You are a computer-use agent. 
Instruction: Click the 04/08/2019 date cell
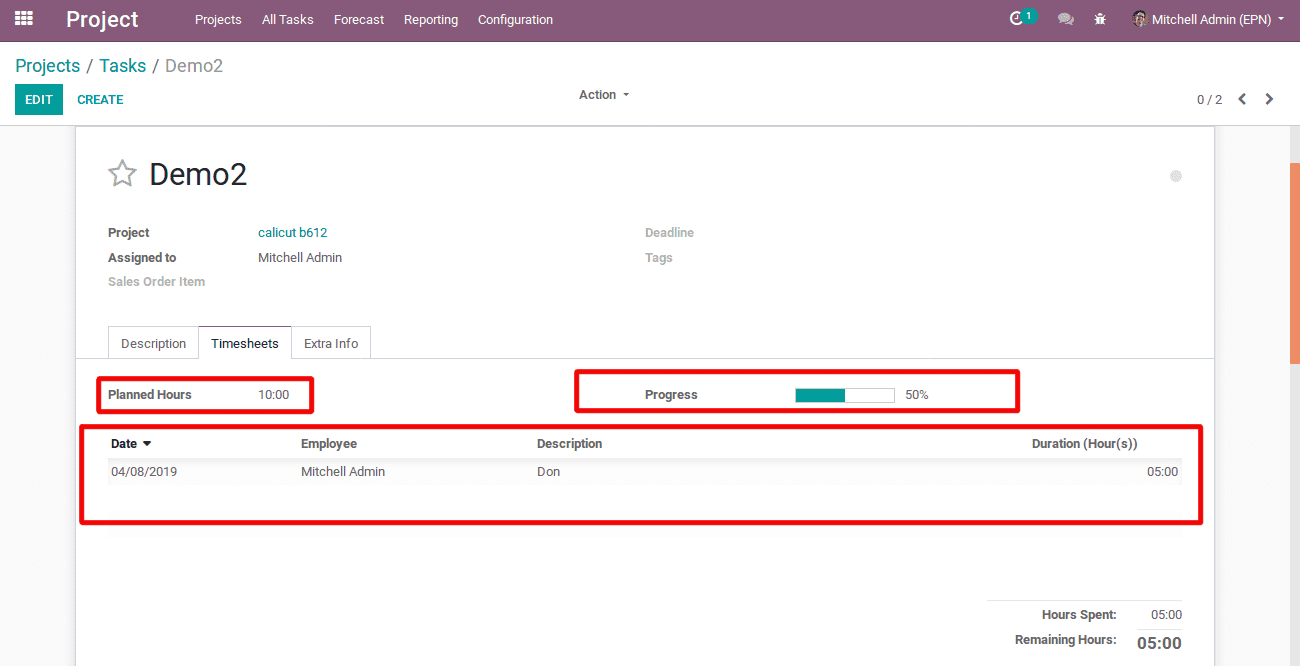point(144,472)
